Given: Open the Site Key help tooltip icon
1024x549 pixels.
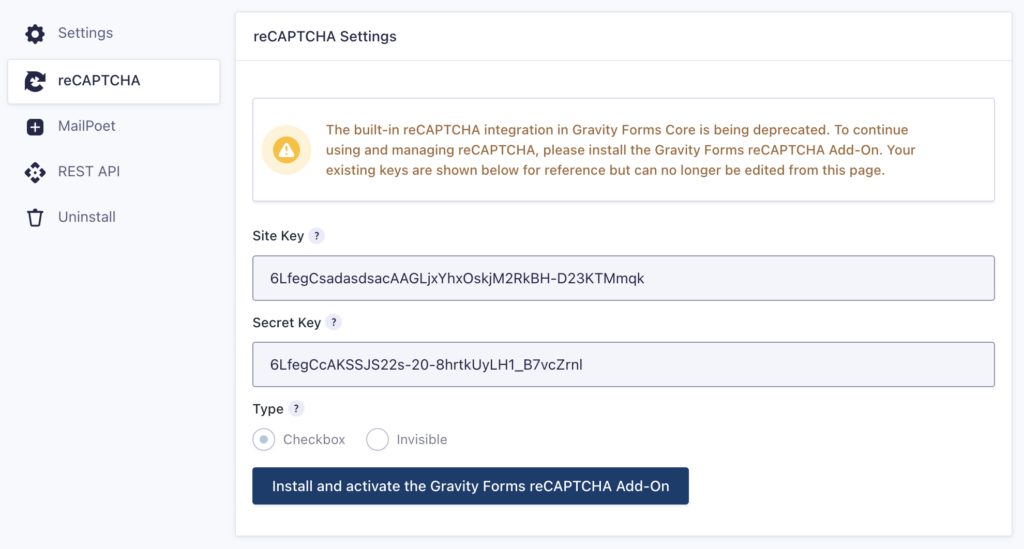Looking at the screenshot, I should point(317,236).
